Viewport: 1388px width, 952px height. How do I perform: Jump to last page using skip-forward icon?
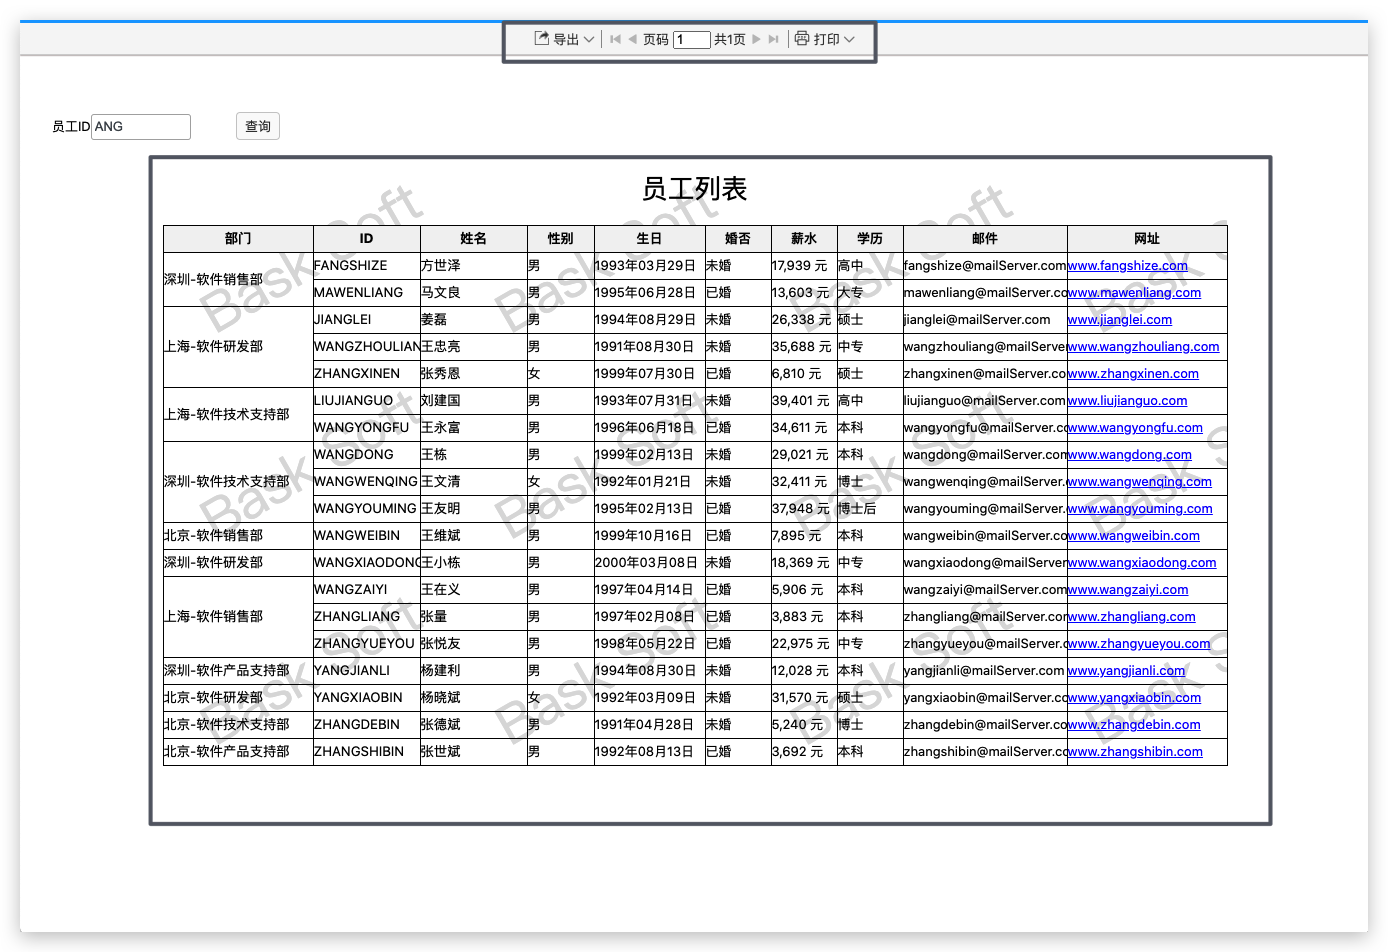pyautogui.click(x=773, y=39)
